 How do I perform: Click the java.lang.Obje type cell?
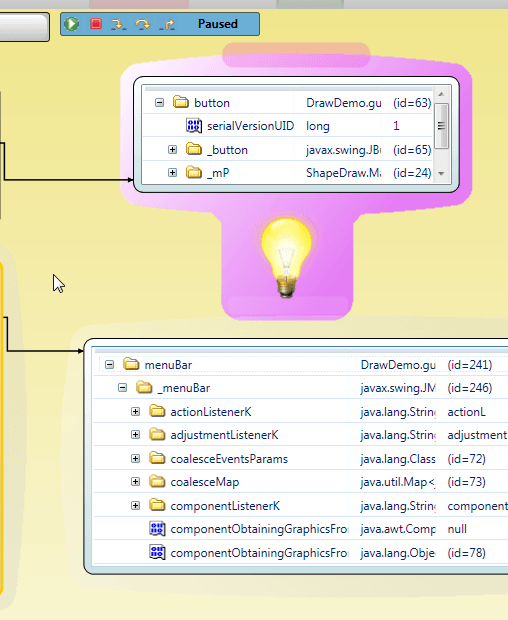(398, 553)
